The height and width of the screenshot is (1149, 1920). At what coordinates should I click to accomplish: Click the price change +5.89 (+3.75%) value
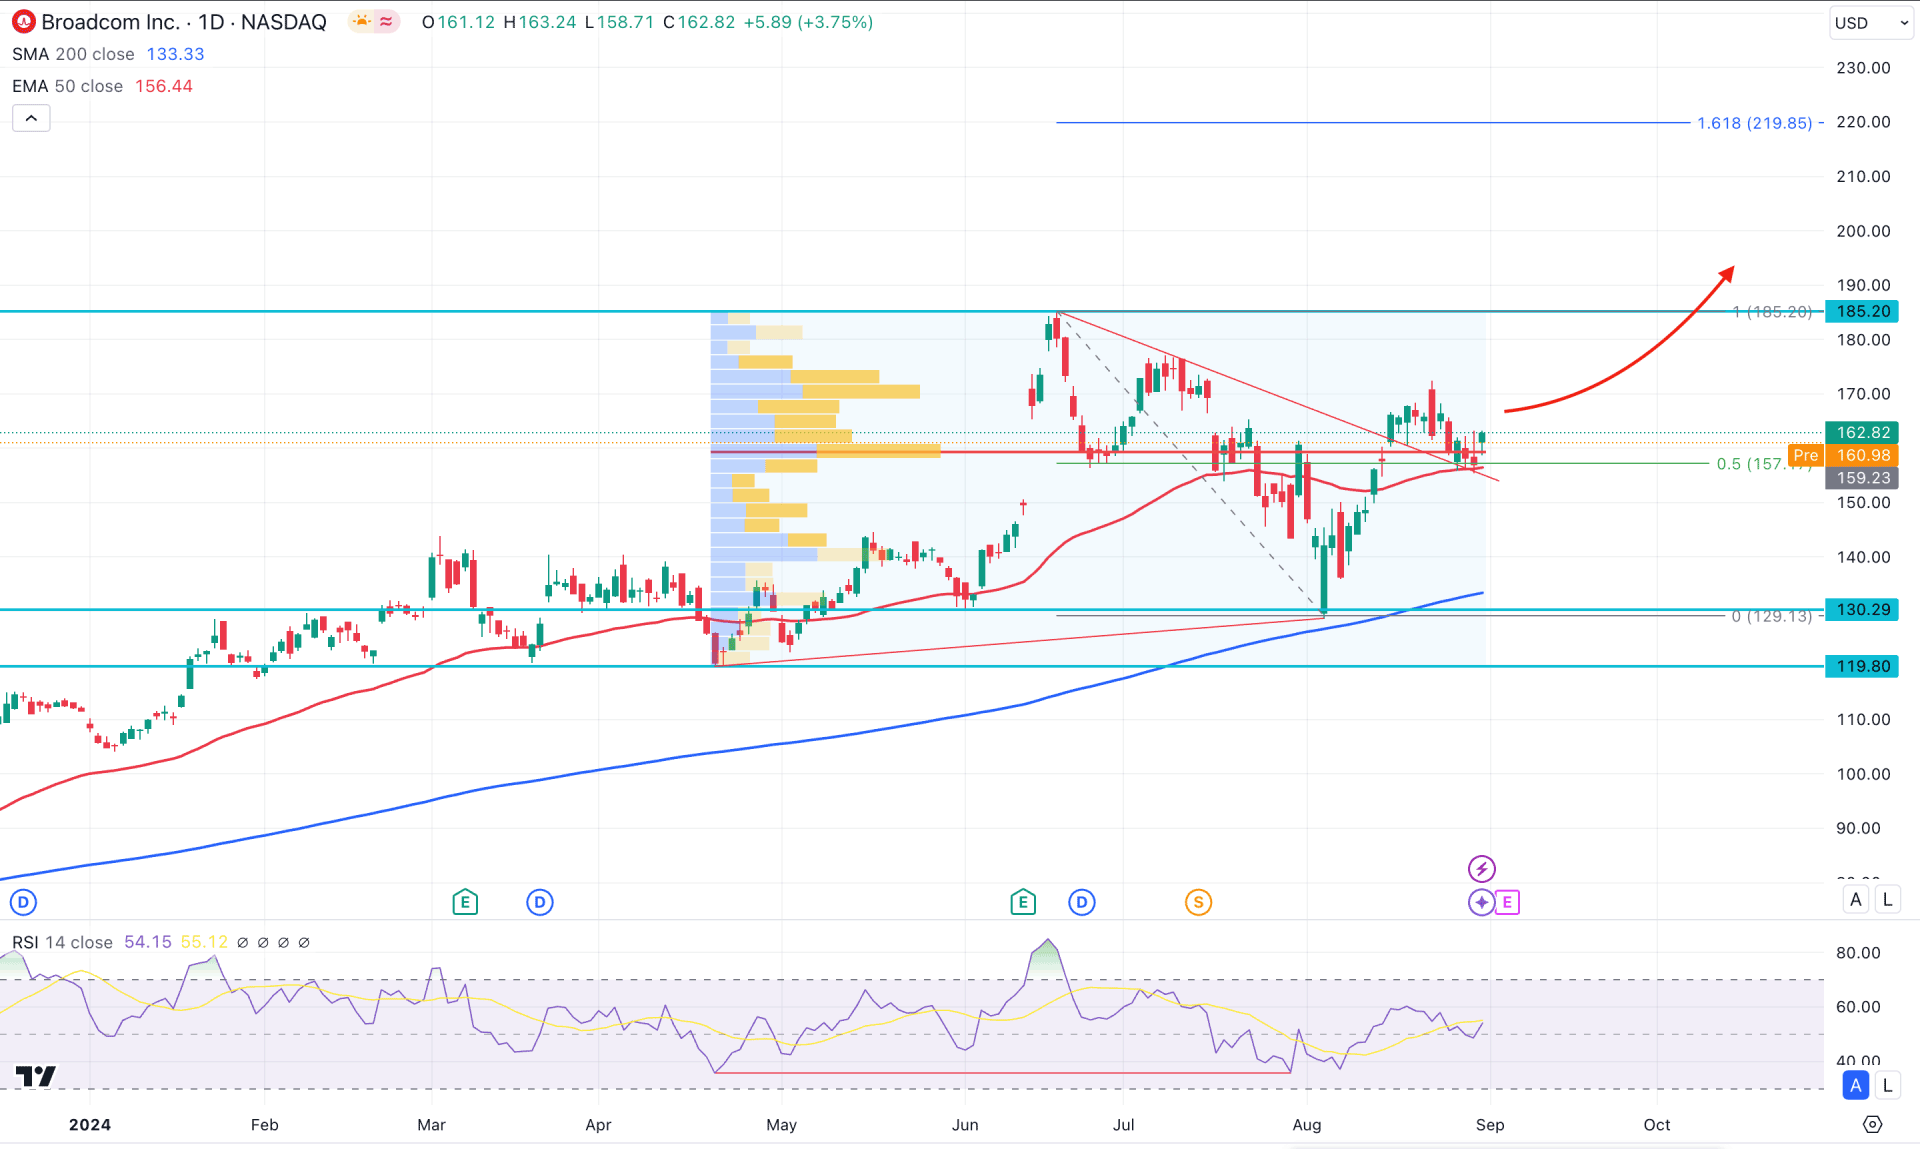coord(808,22)
